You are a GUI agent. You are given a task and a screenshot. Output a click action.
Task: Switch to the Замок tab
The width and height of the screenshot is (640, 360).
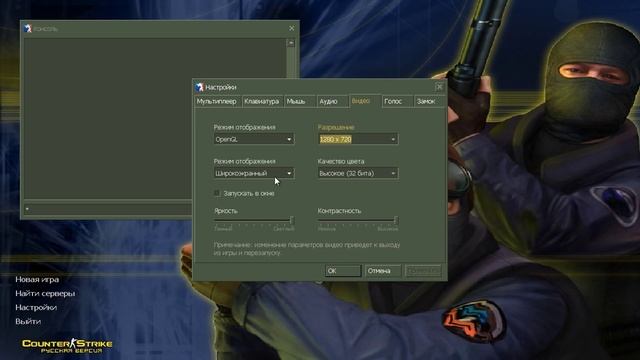[429, 101]
